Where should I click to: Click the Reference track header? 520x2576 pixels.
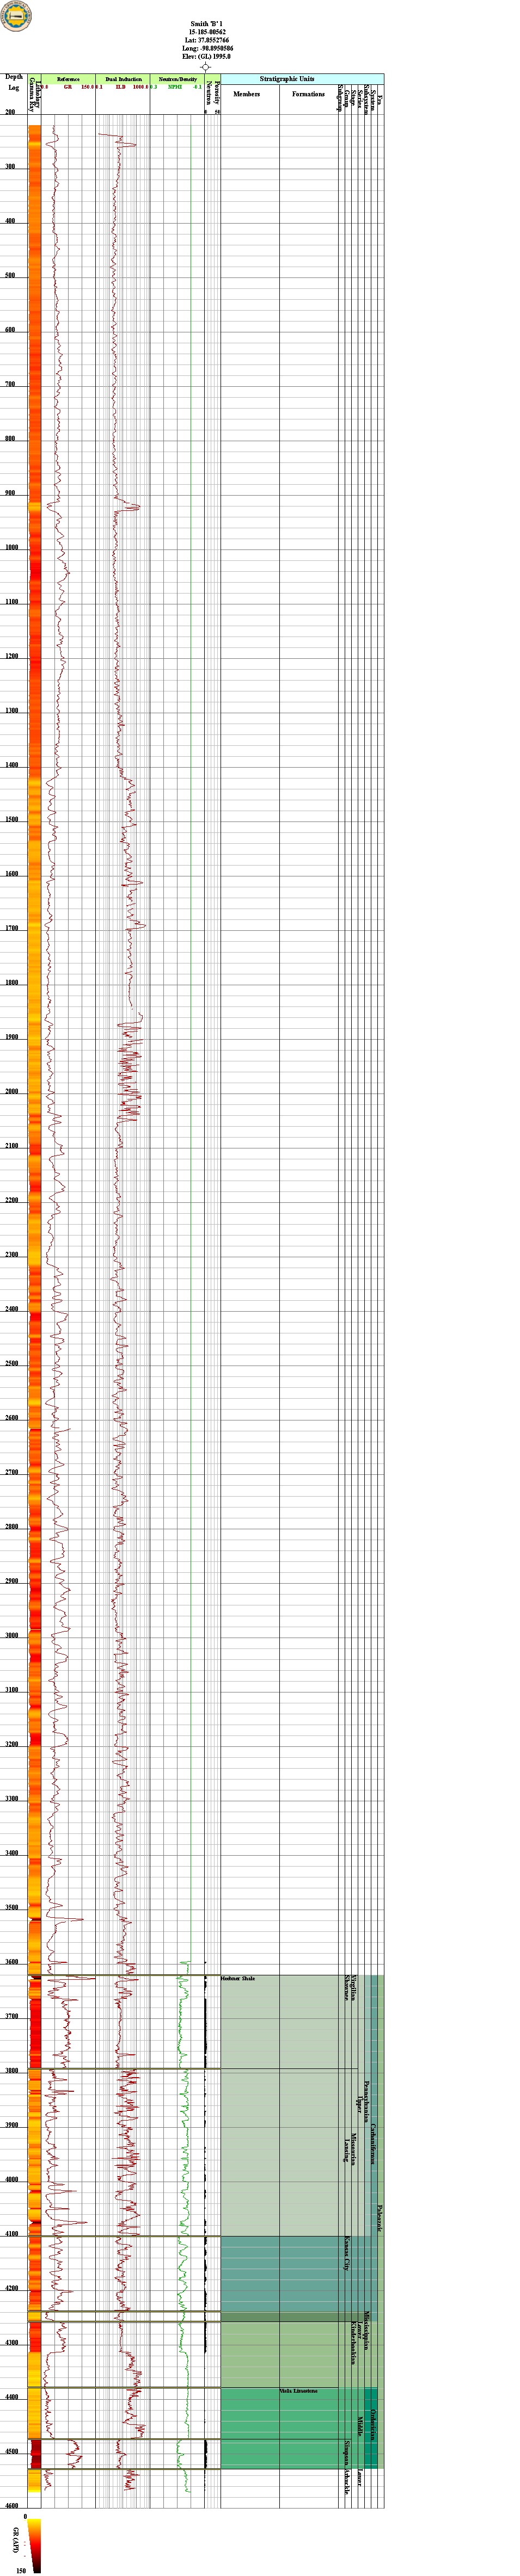(68, 79)
